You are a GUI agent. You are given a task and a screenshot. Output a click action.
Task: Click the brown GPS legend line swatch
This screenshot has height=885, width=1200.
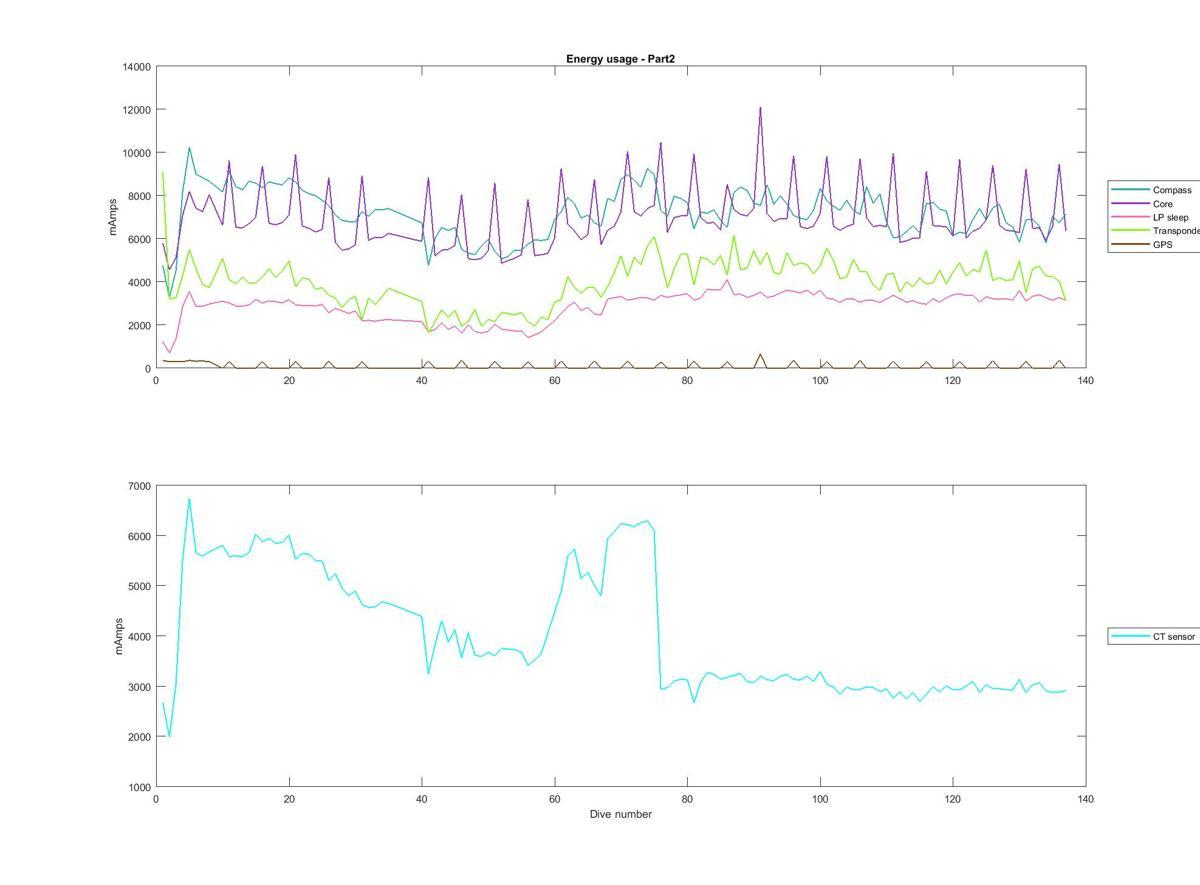1130,244
